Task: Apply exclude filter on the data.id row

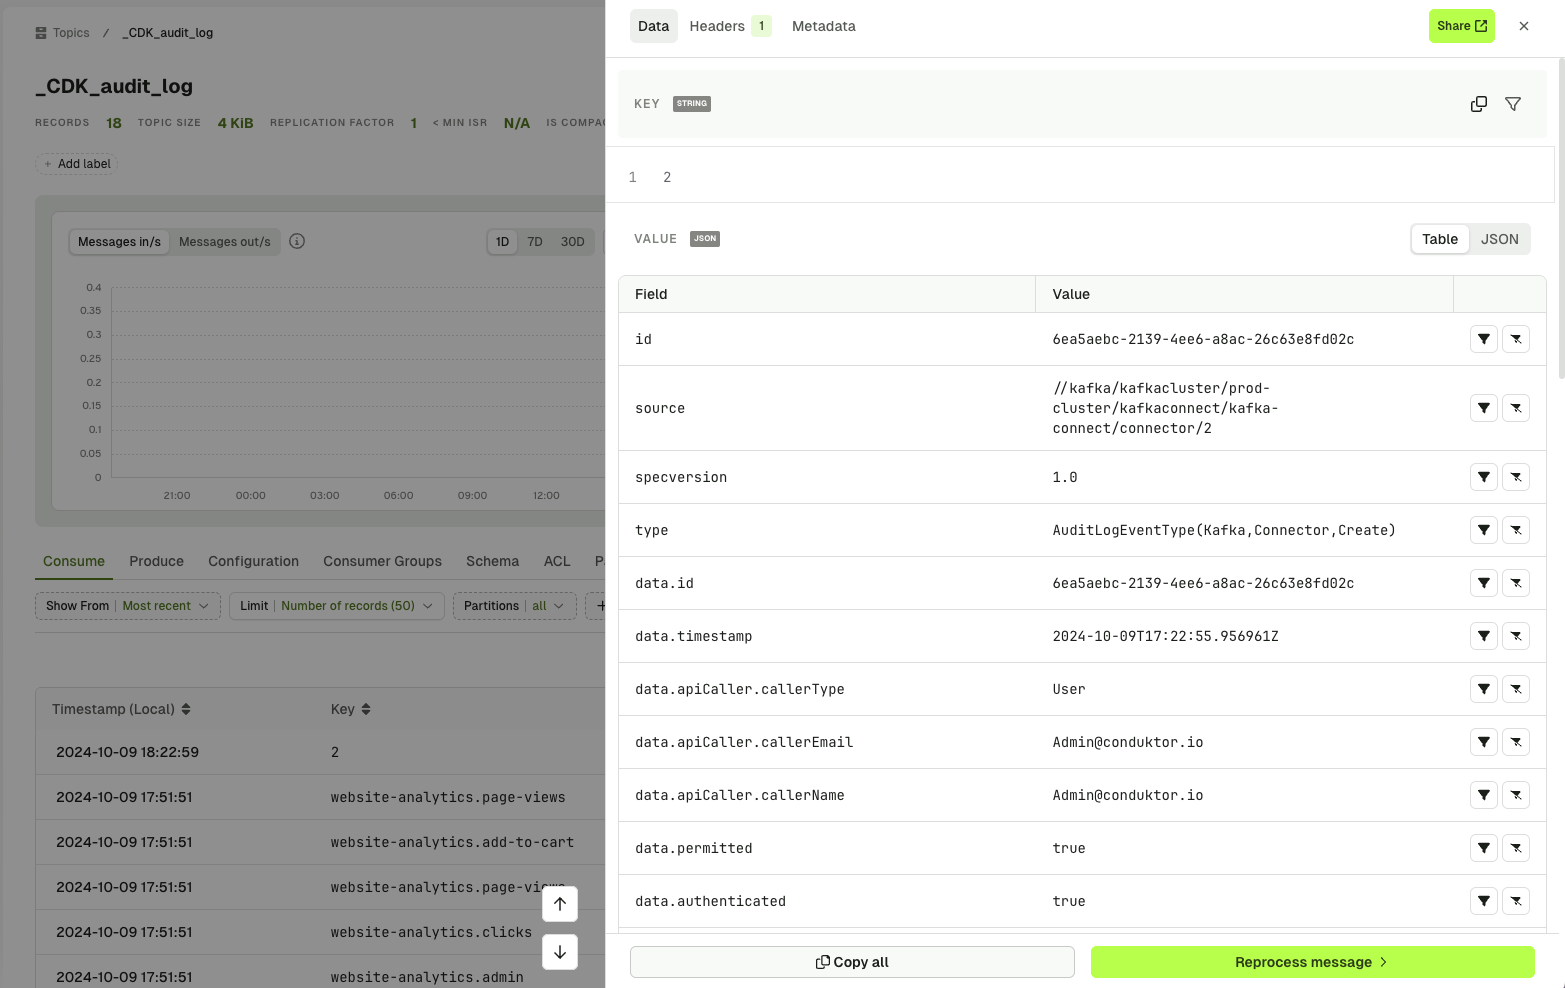Action: click(x=1516, y=583)
